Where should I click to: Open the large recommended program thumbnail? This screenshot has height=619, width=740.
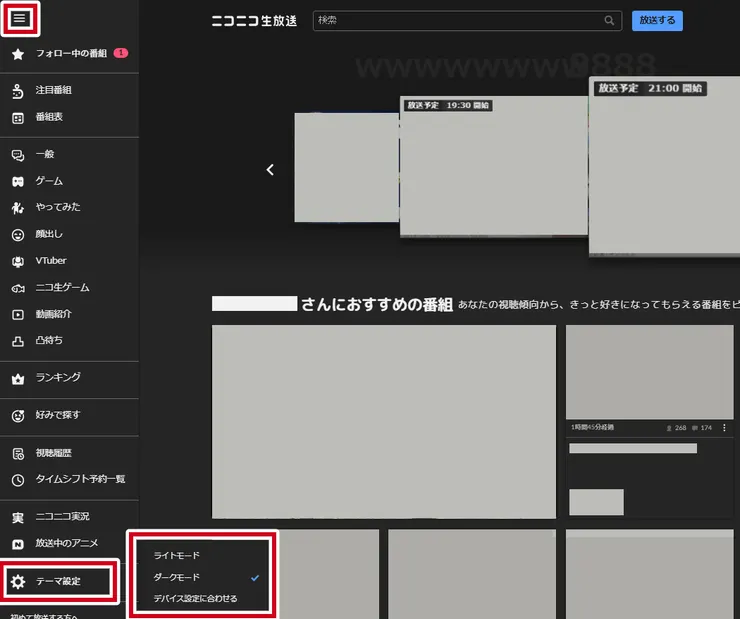[384, 422]
